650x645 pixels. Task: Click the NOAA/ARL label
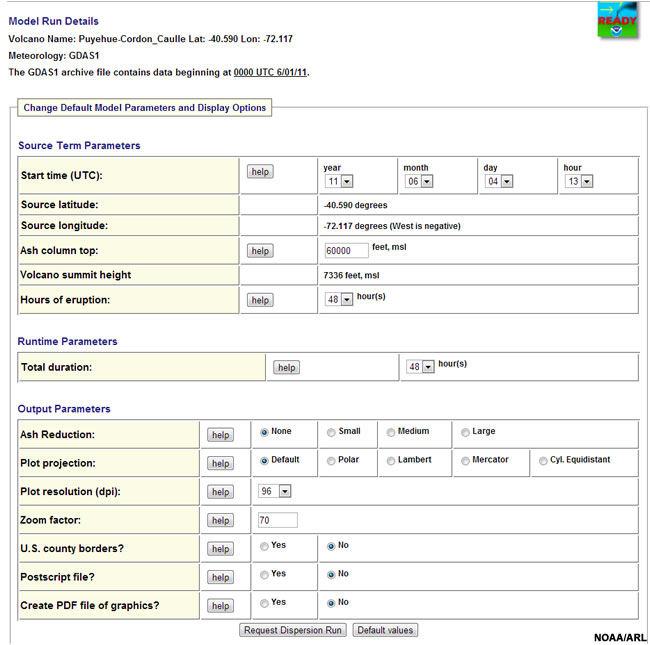[x=620, y=638]
